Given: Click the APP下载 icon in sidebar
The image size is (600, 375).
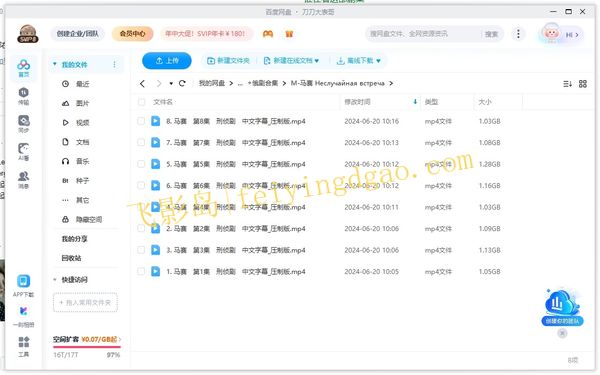Looking at the screenshot, I should pos(23,285).
